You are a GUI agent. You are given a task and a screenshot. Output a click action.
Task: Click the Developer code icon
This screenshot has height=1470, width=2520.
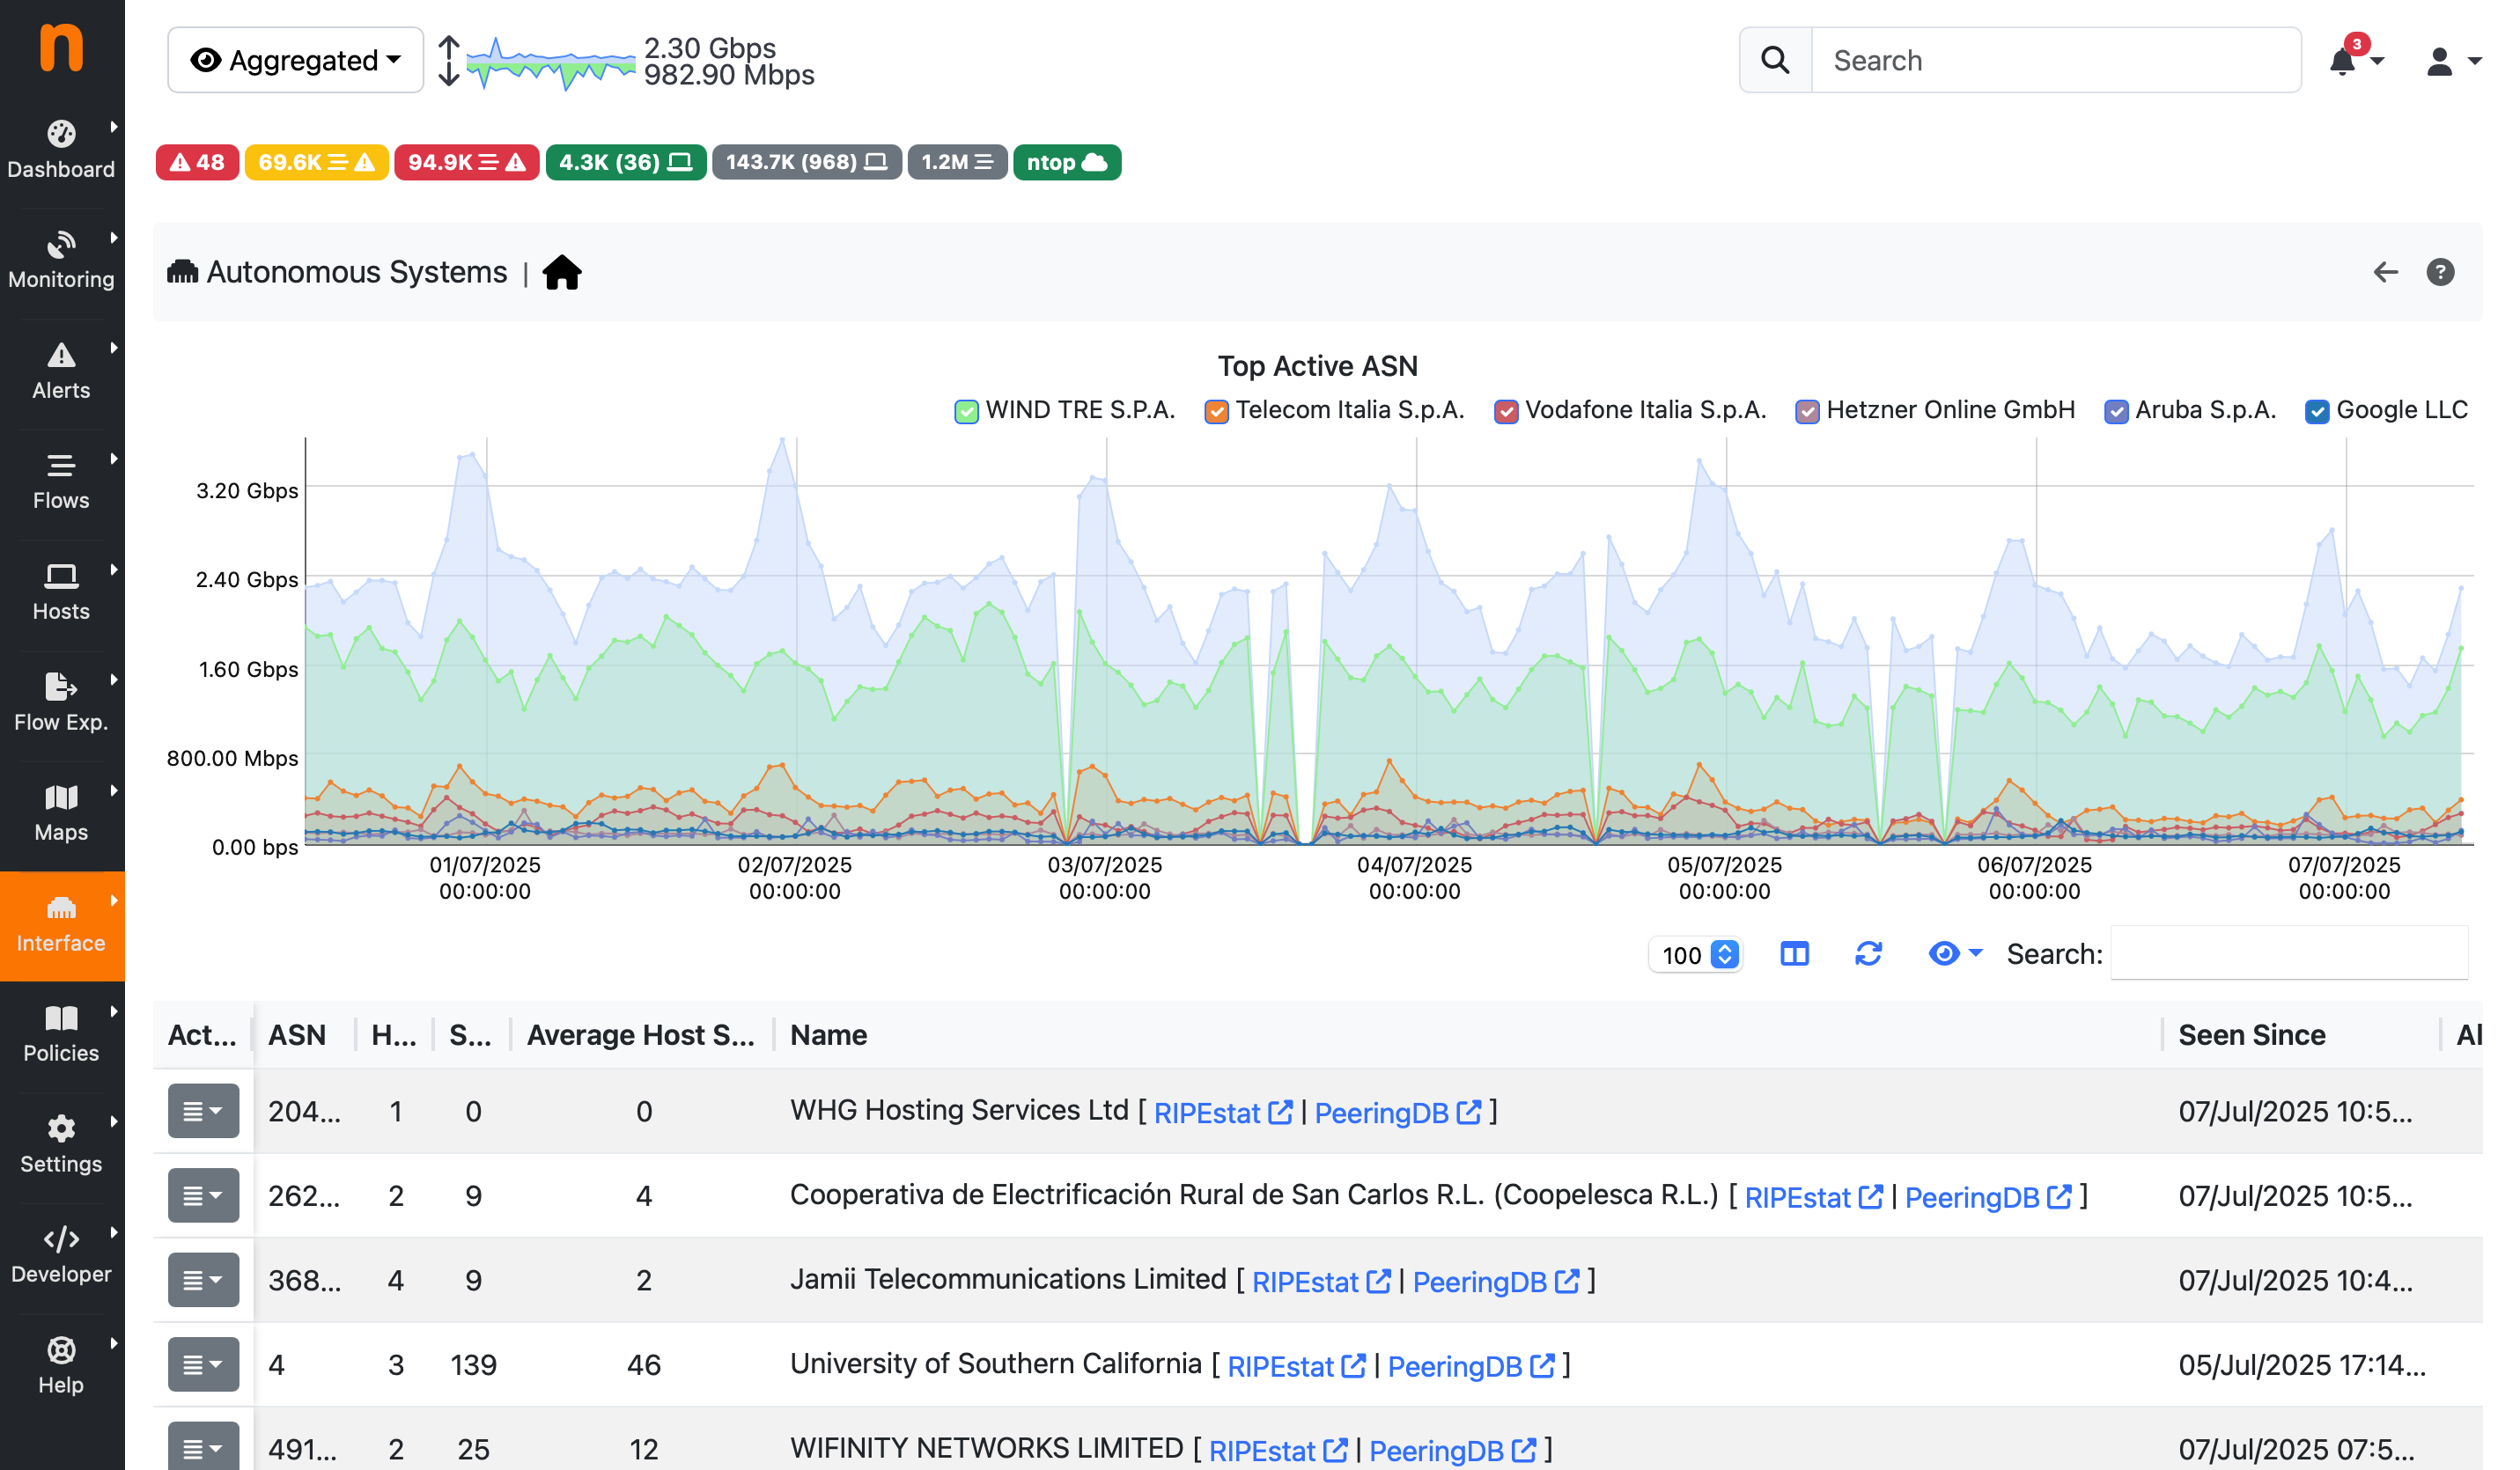click(61, 1239)
